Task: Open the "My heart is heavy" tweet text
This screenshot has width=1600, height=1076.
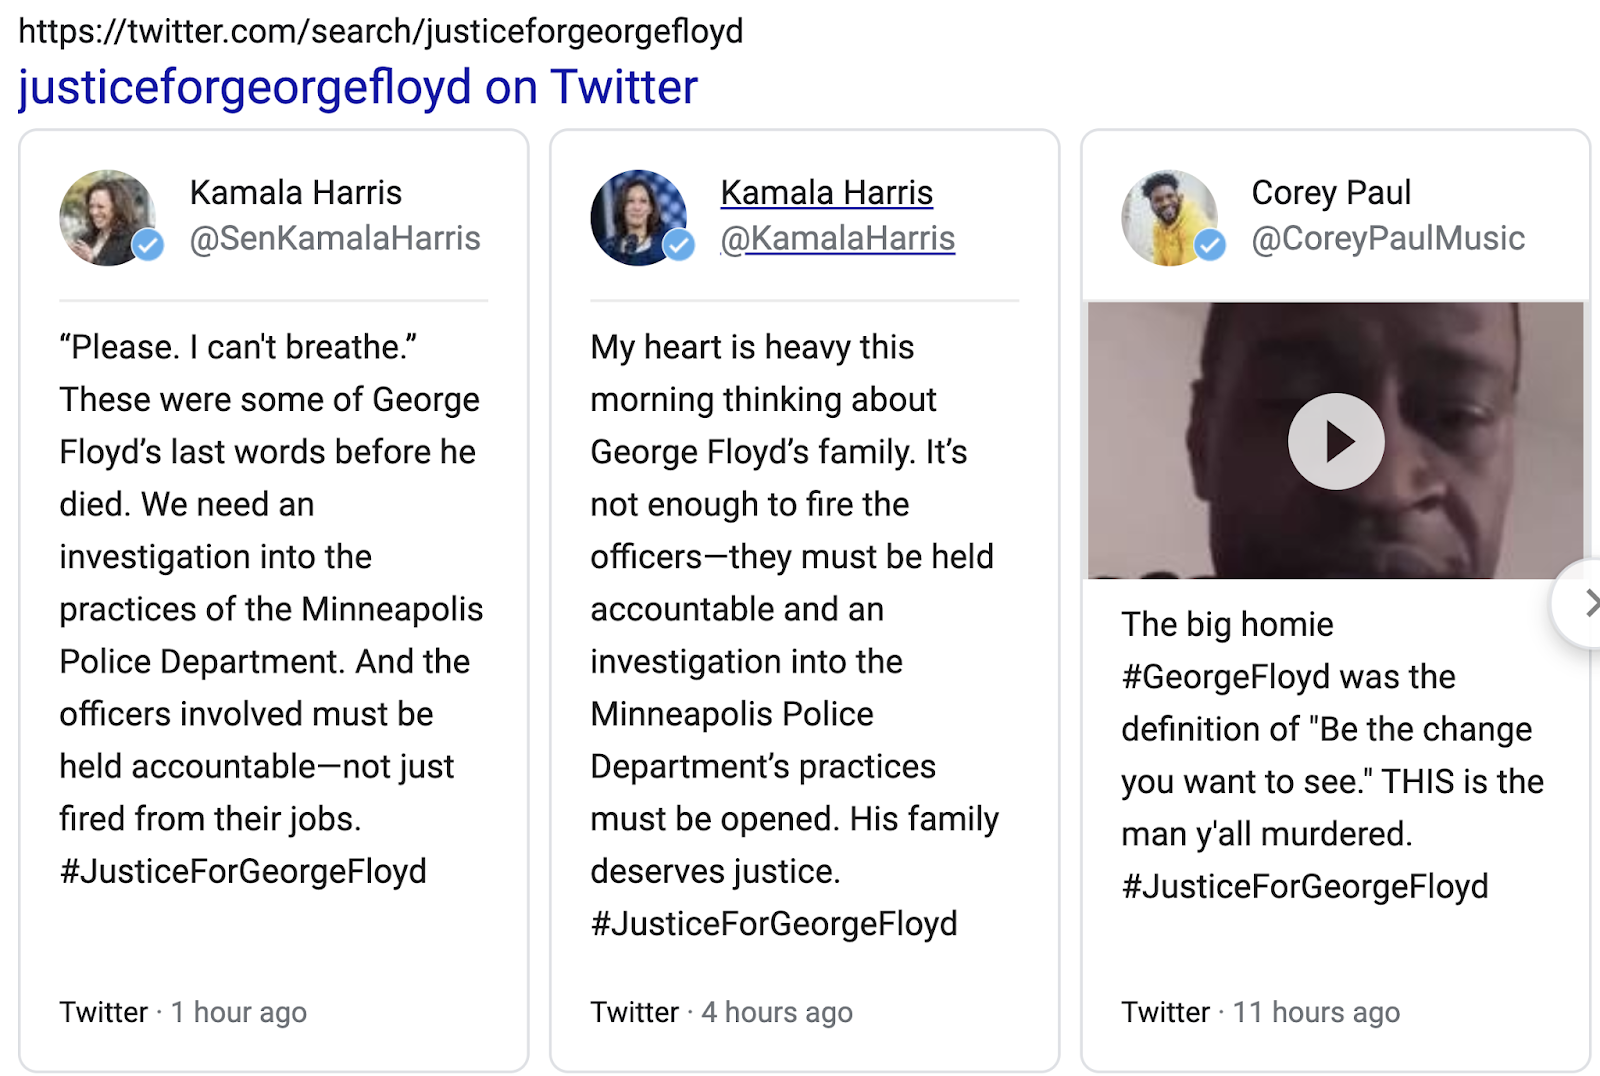Action: click(x=795, y=635)
